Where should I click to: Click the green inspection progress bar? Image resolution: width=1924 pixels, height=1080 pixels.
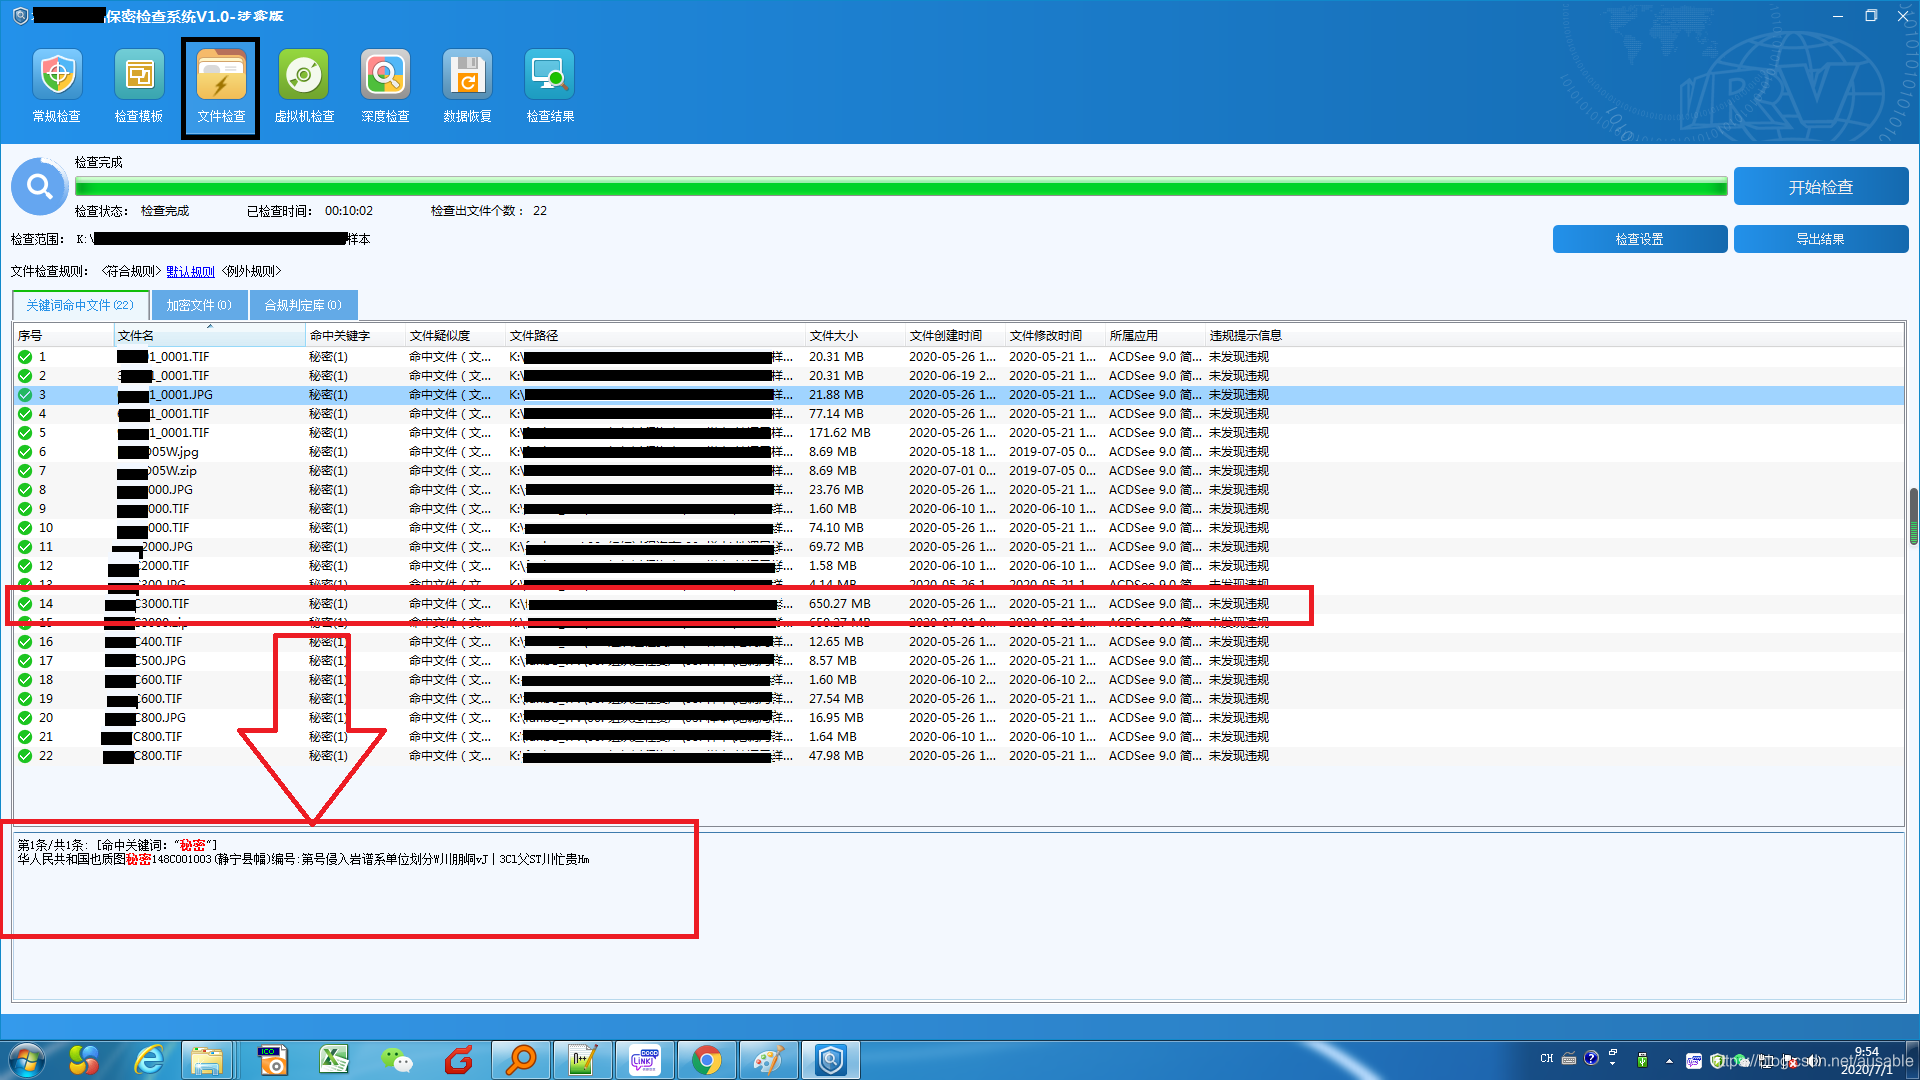[900, 187]
